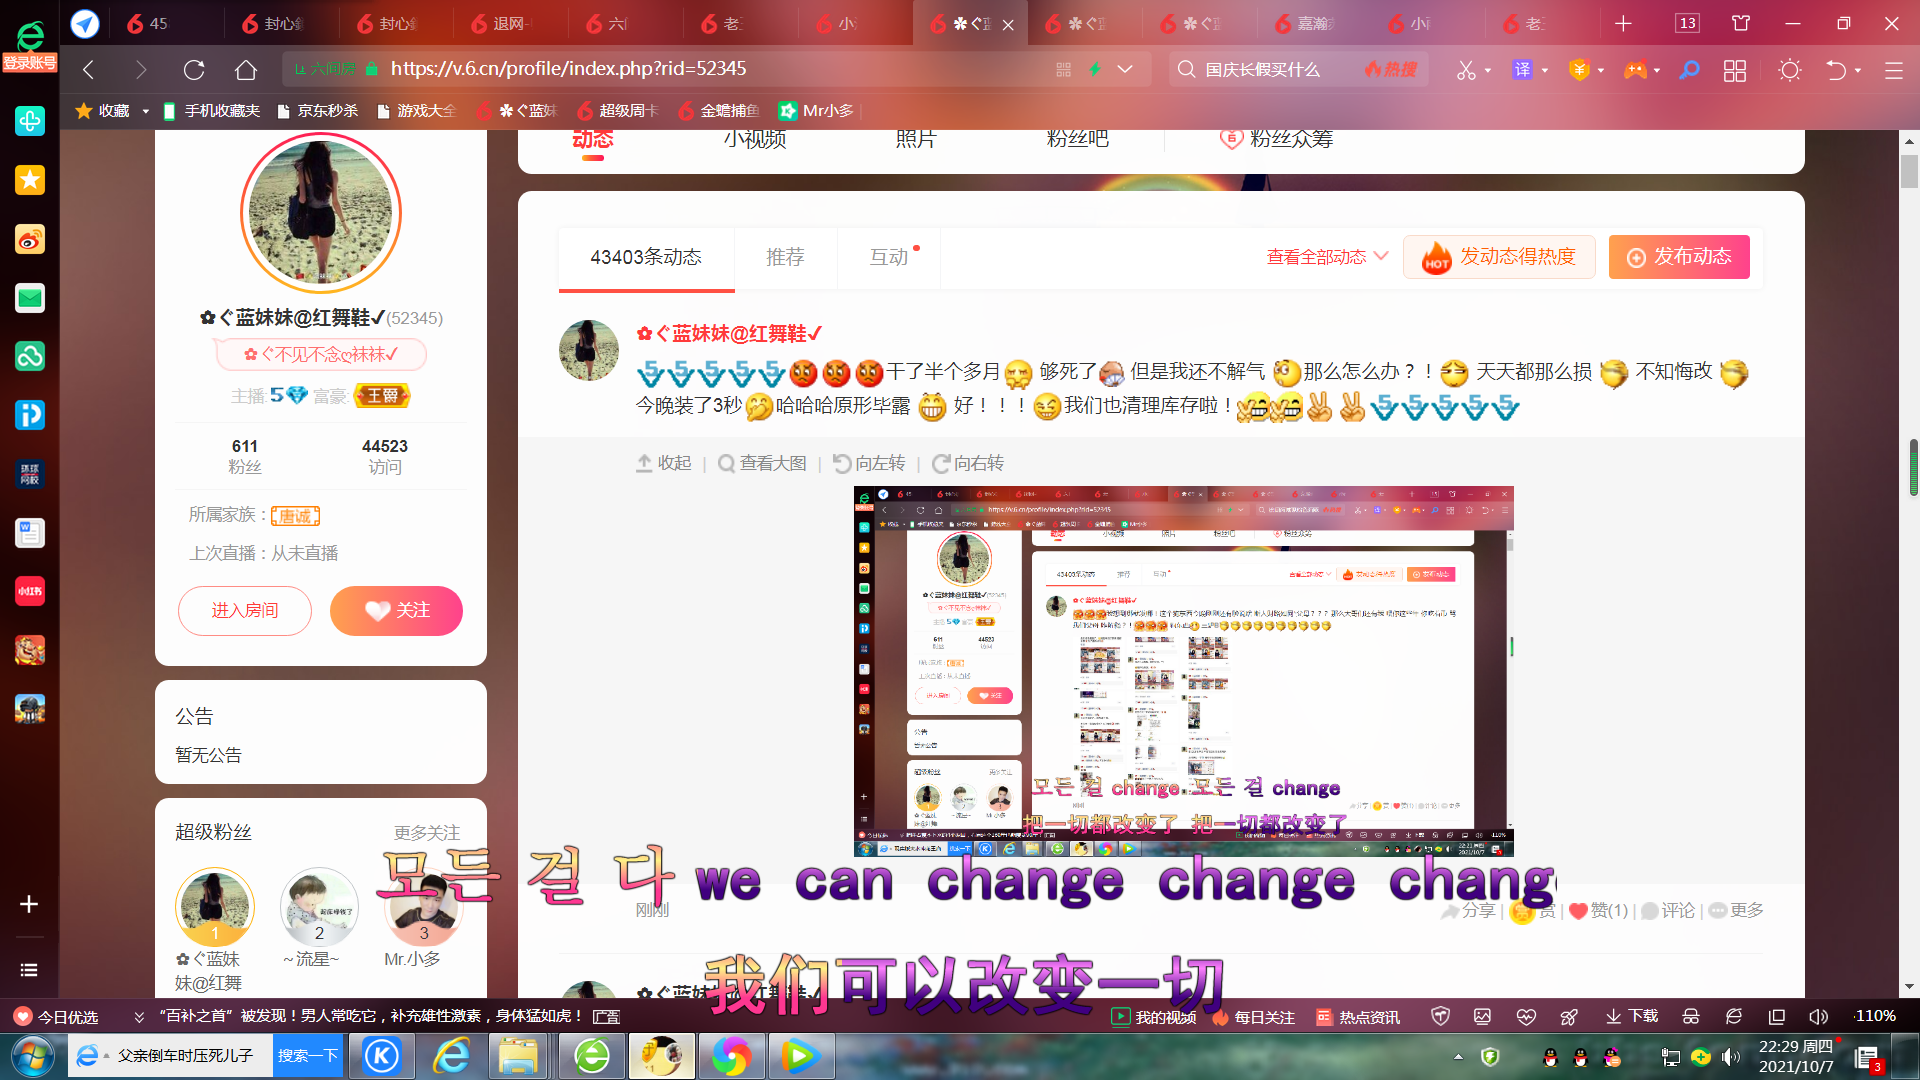Open the apps grid icon in toolbar
1920x1080 pixels.
point(1735,70)
